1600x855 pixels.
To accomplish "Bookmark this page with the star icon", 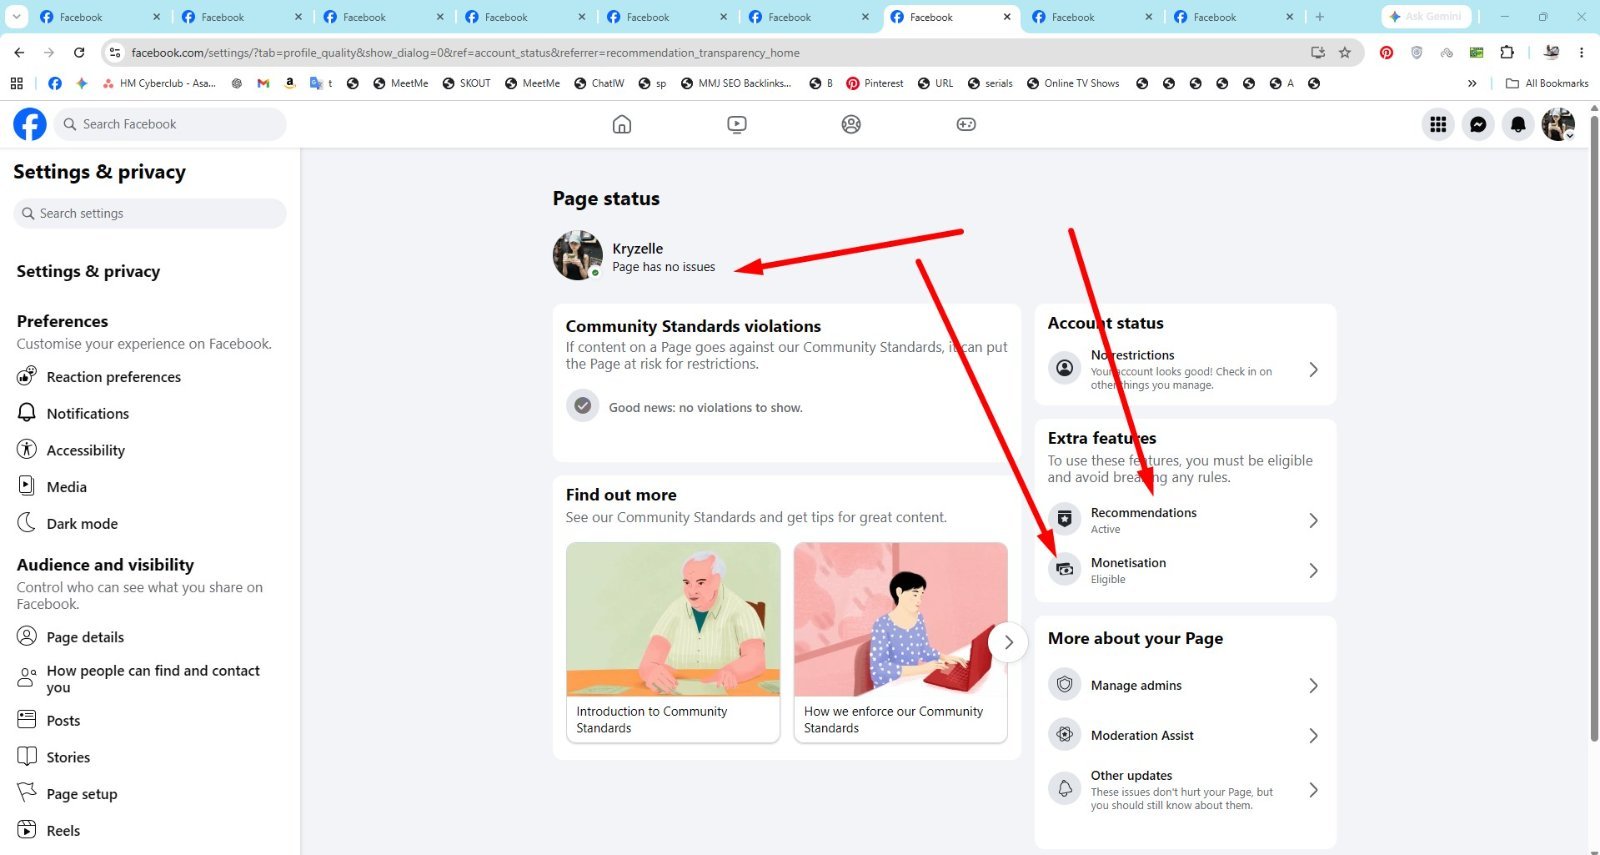I will 1345,52.
